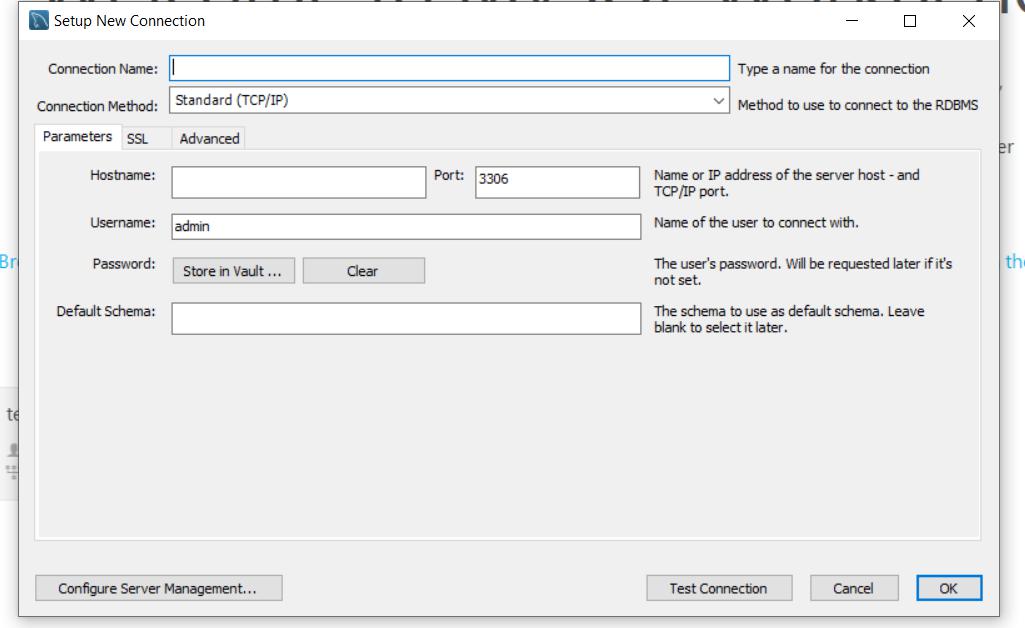
Task: Click the Username field containing admin
Action: pos(404,226)
